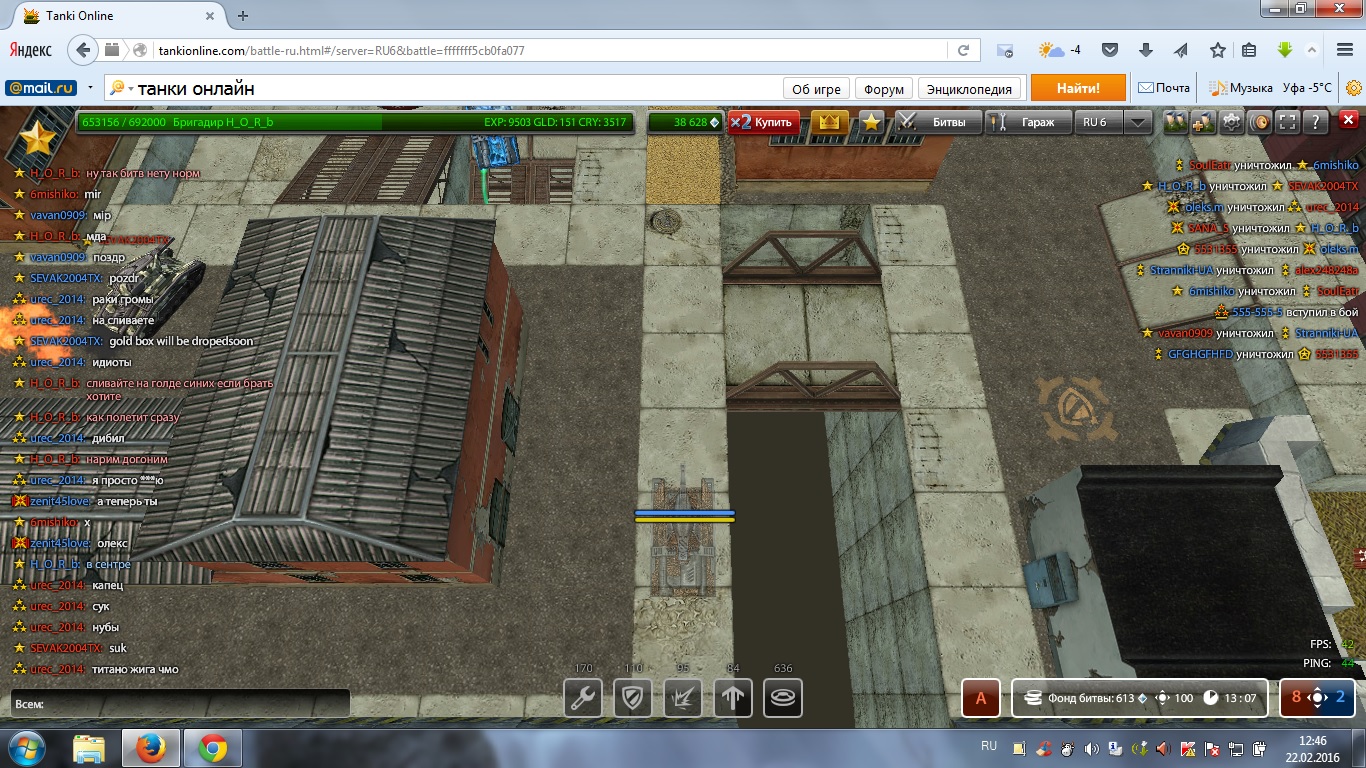1366x768 pixels.
Task: Click the green download arrow extension
Action: 1285,50
